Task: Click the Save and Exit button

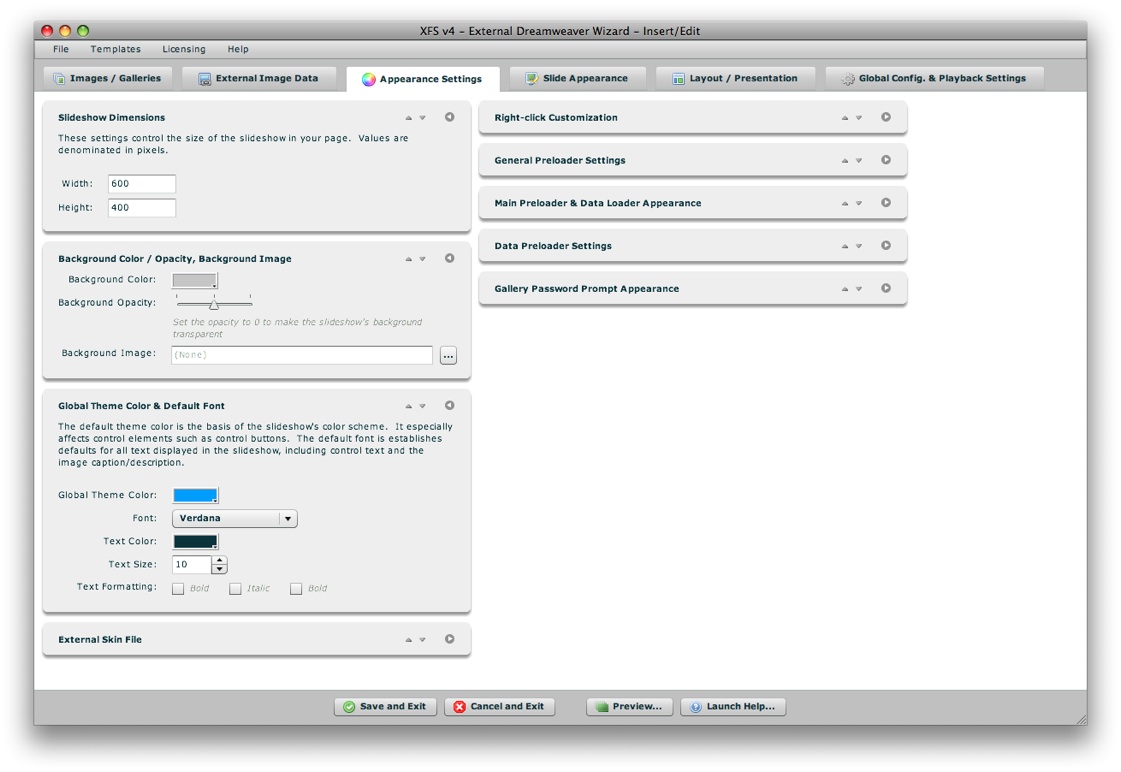Action: point(385,707)
